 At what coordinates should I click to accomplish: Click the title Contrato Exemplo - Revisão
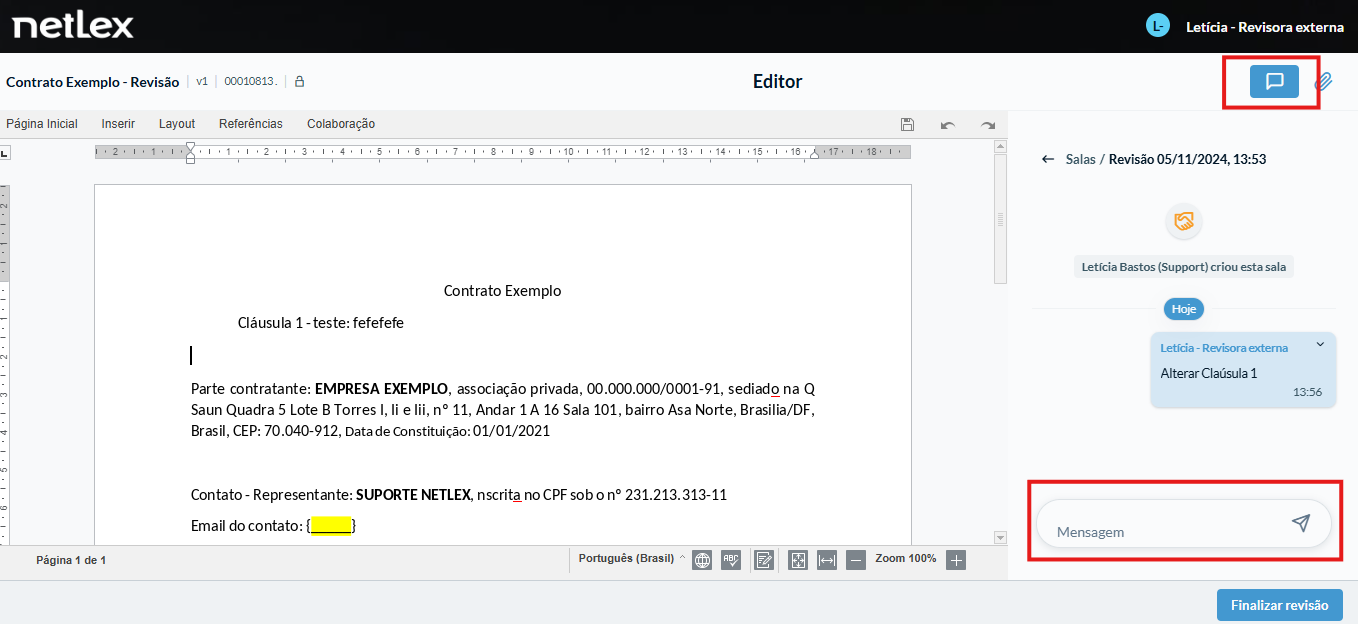pos(93,82)
